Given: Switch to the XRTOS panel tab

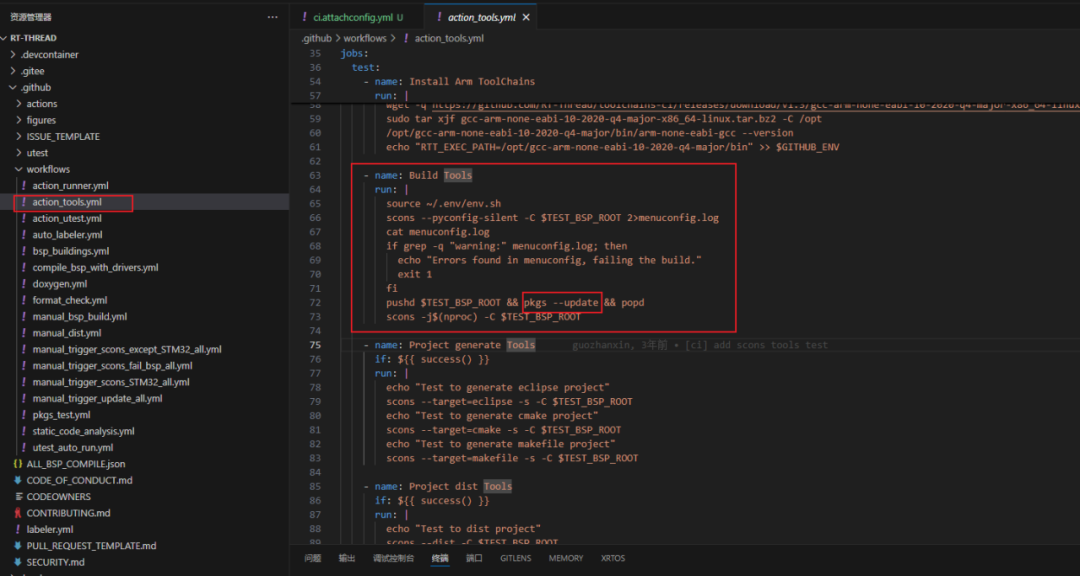Looking at the screenshot, I should click(x=613, y=558).
